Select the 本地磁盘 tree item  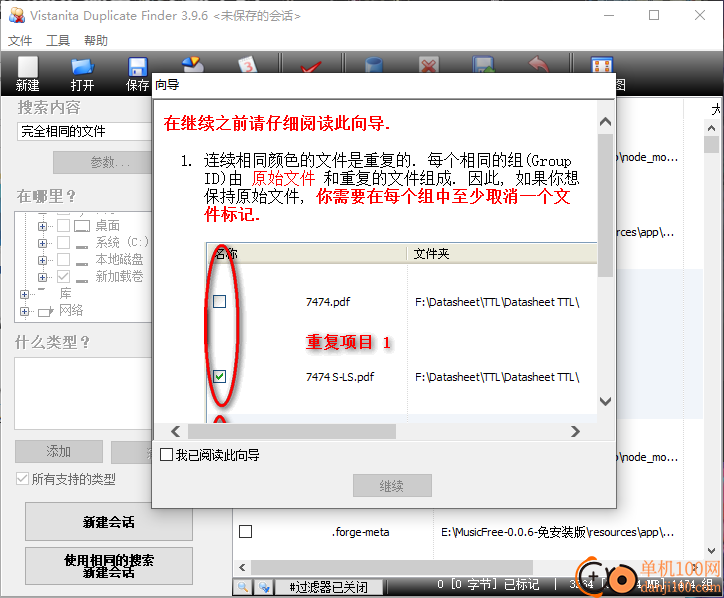pyautogui.click(x=120, y=260)
